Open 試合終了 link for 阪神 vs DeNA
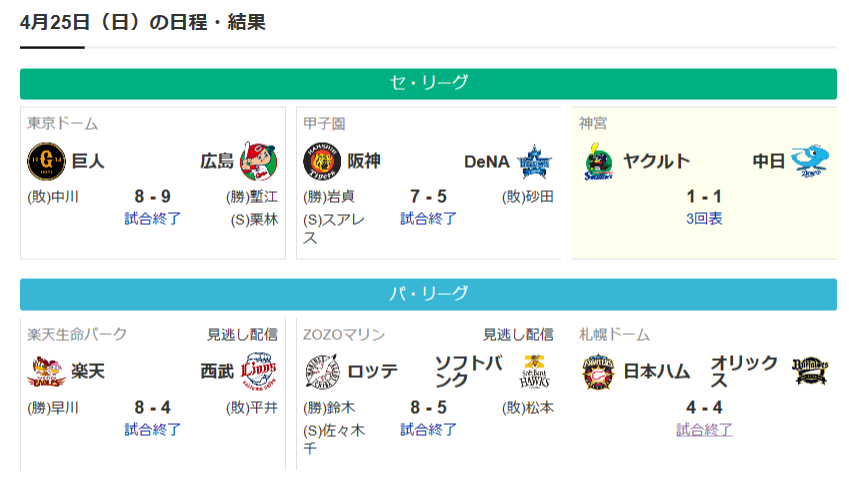Image resolution: width=849 pixels, height=477 pixels. point(428,219)
